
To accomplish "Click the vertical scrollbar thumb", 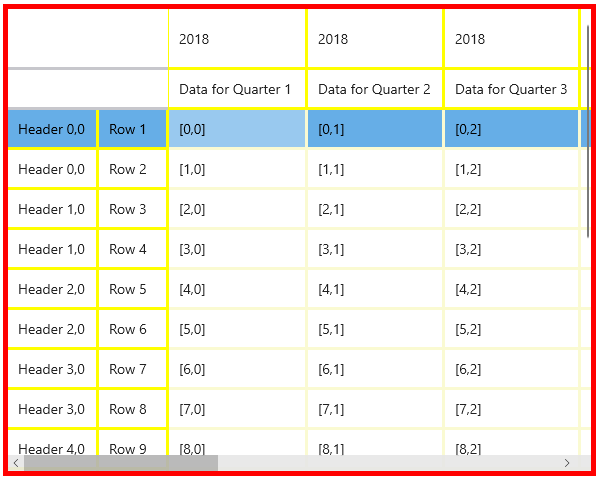I will pyautogui.click(x=587, y=130).
